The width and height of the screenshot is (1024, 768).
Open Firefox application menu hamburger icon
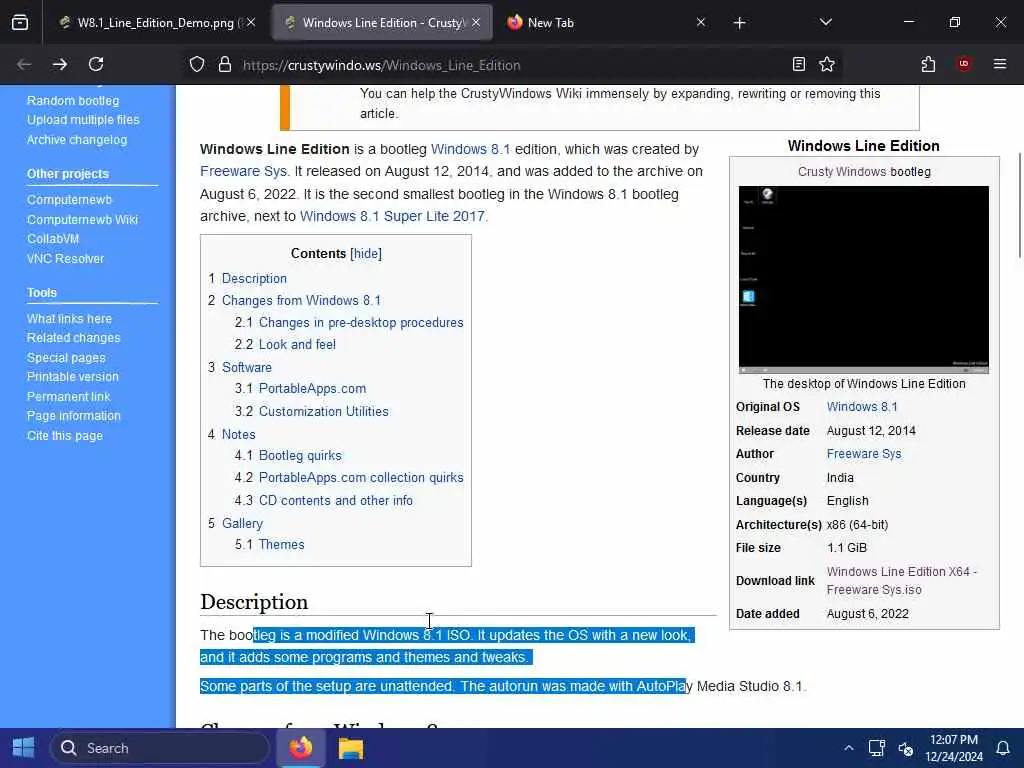coord(999,64)
